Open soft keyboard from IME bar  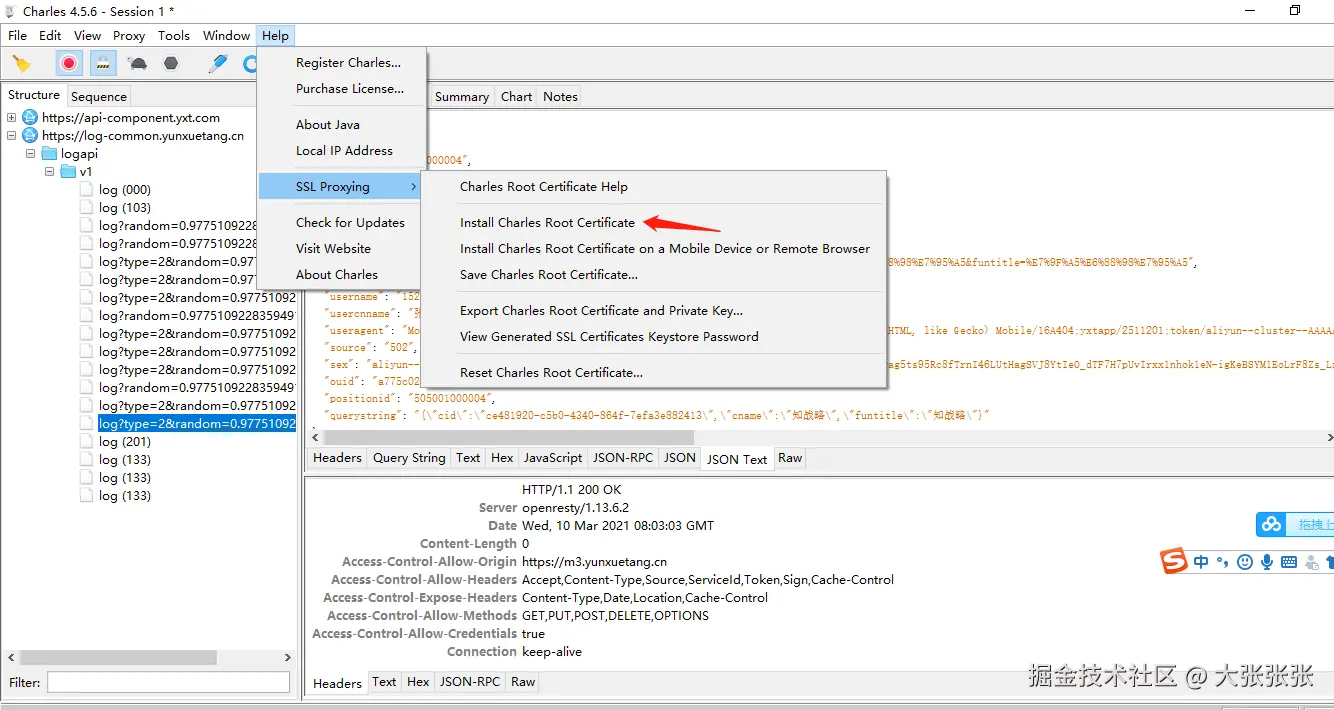[1289, 562]
